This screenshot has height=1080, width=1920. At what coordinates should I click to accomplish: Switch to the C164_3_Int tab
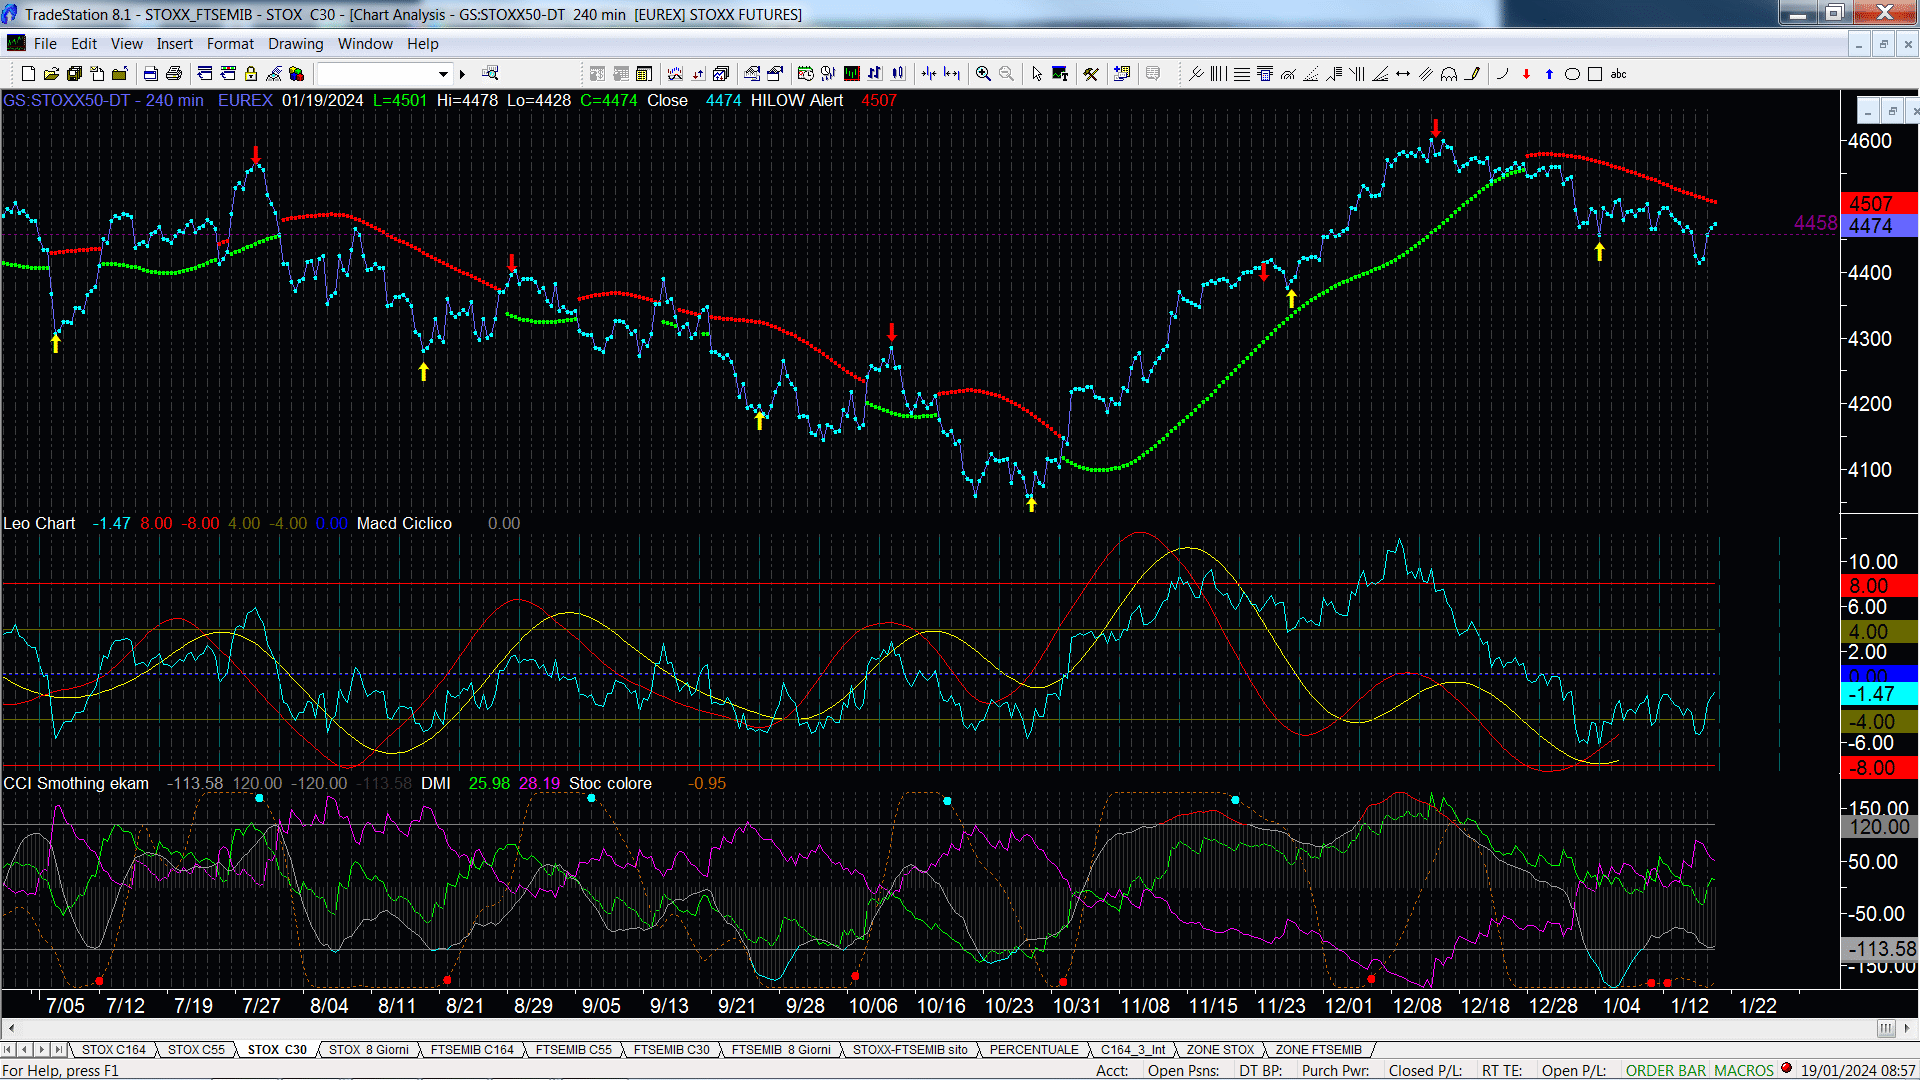tap(1133, 1050)
